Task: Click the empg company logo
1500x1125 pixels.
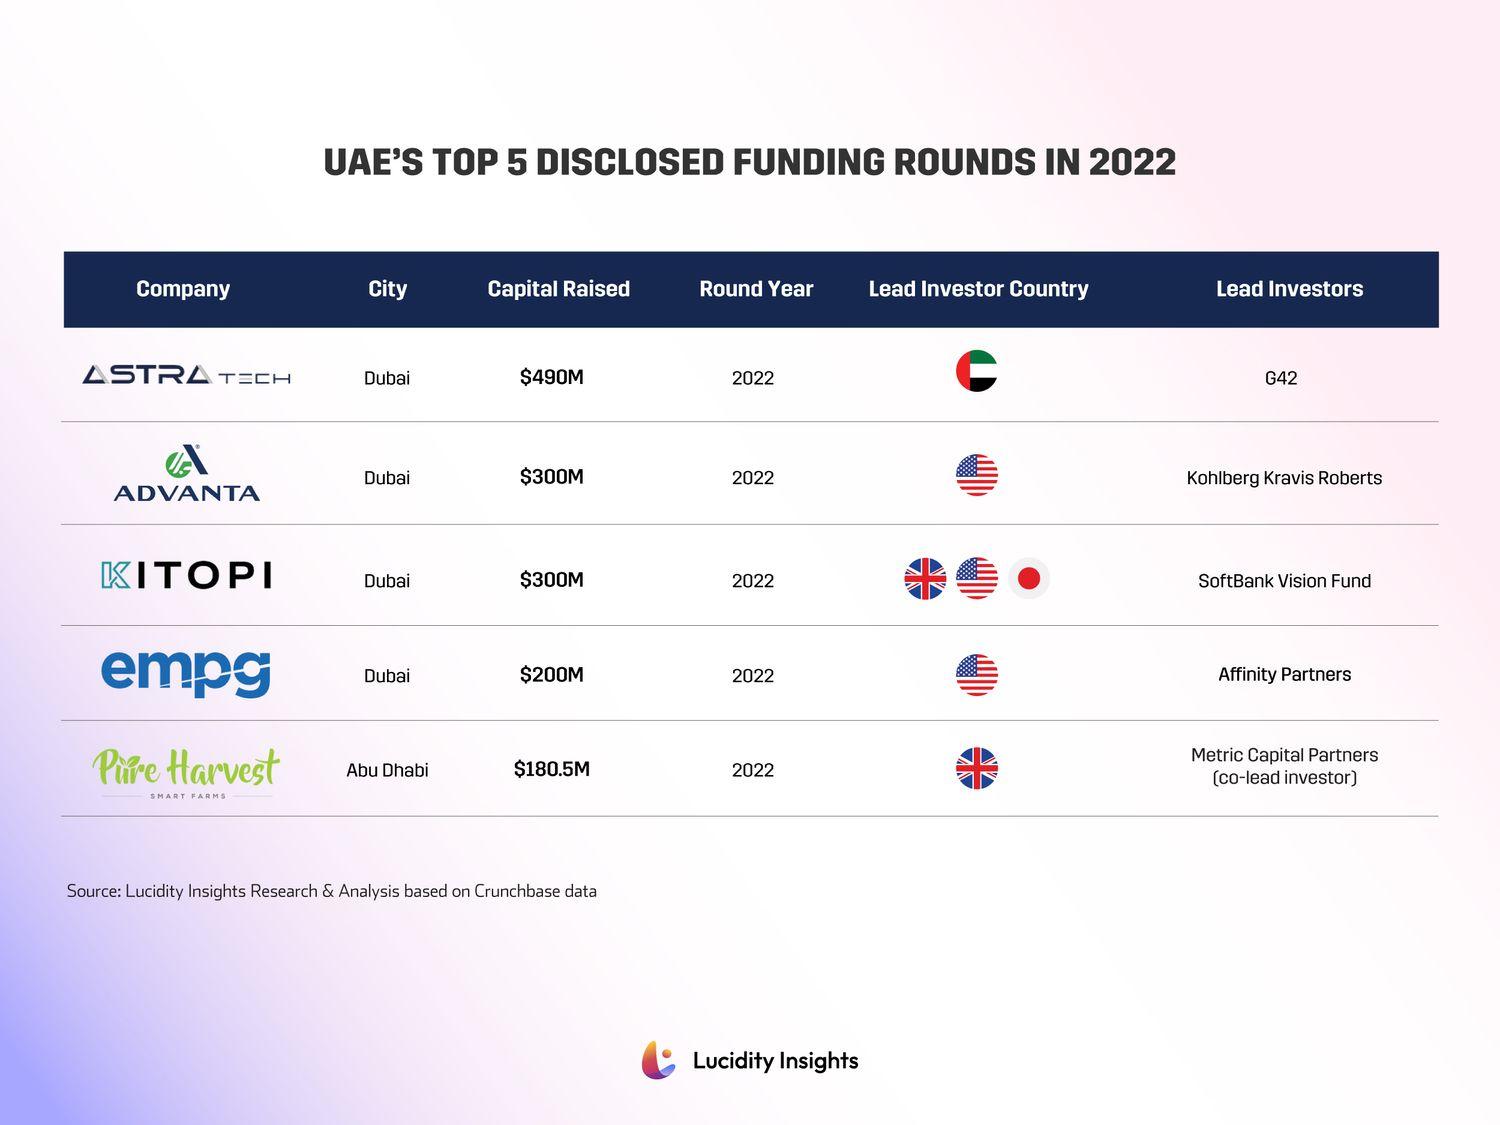Action: point(186,672)
